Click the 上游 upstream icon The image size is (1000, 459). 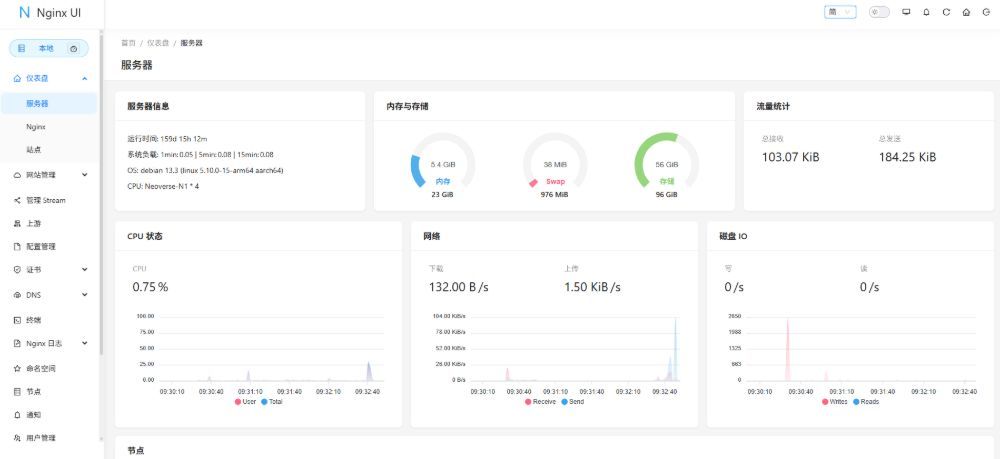[17, 224]
